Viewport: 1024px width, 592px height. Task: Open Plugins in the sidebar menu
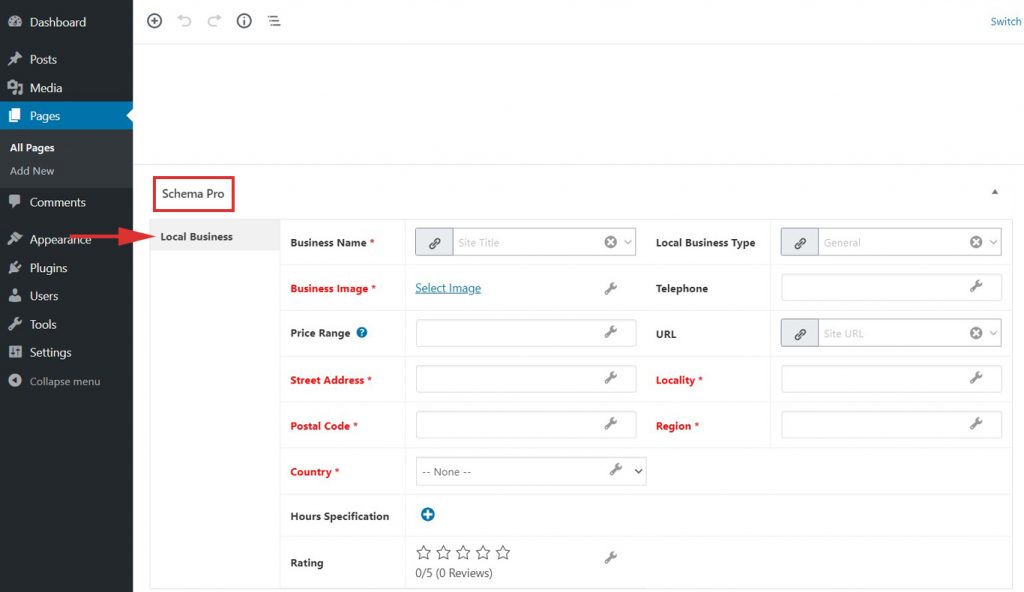tap(48, 268)
